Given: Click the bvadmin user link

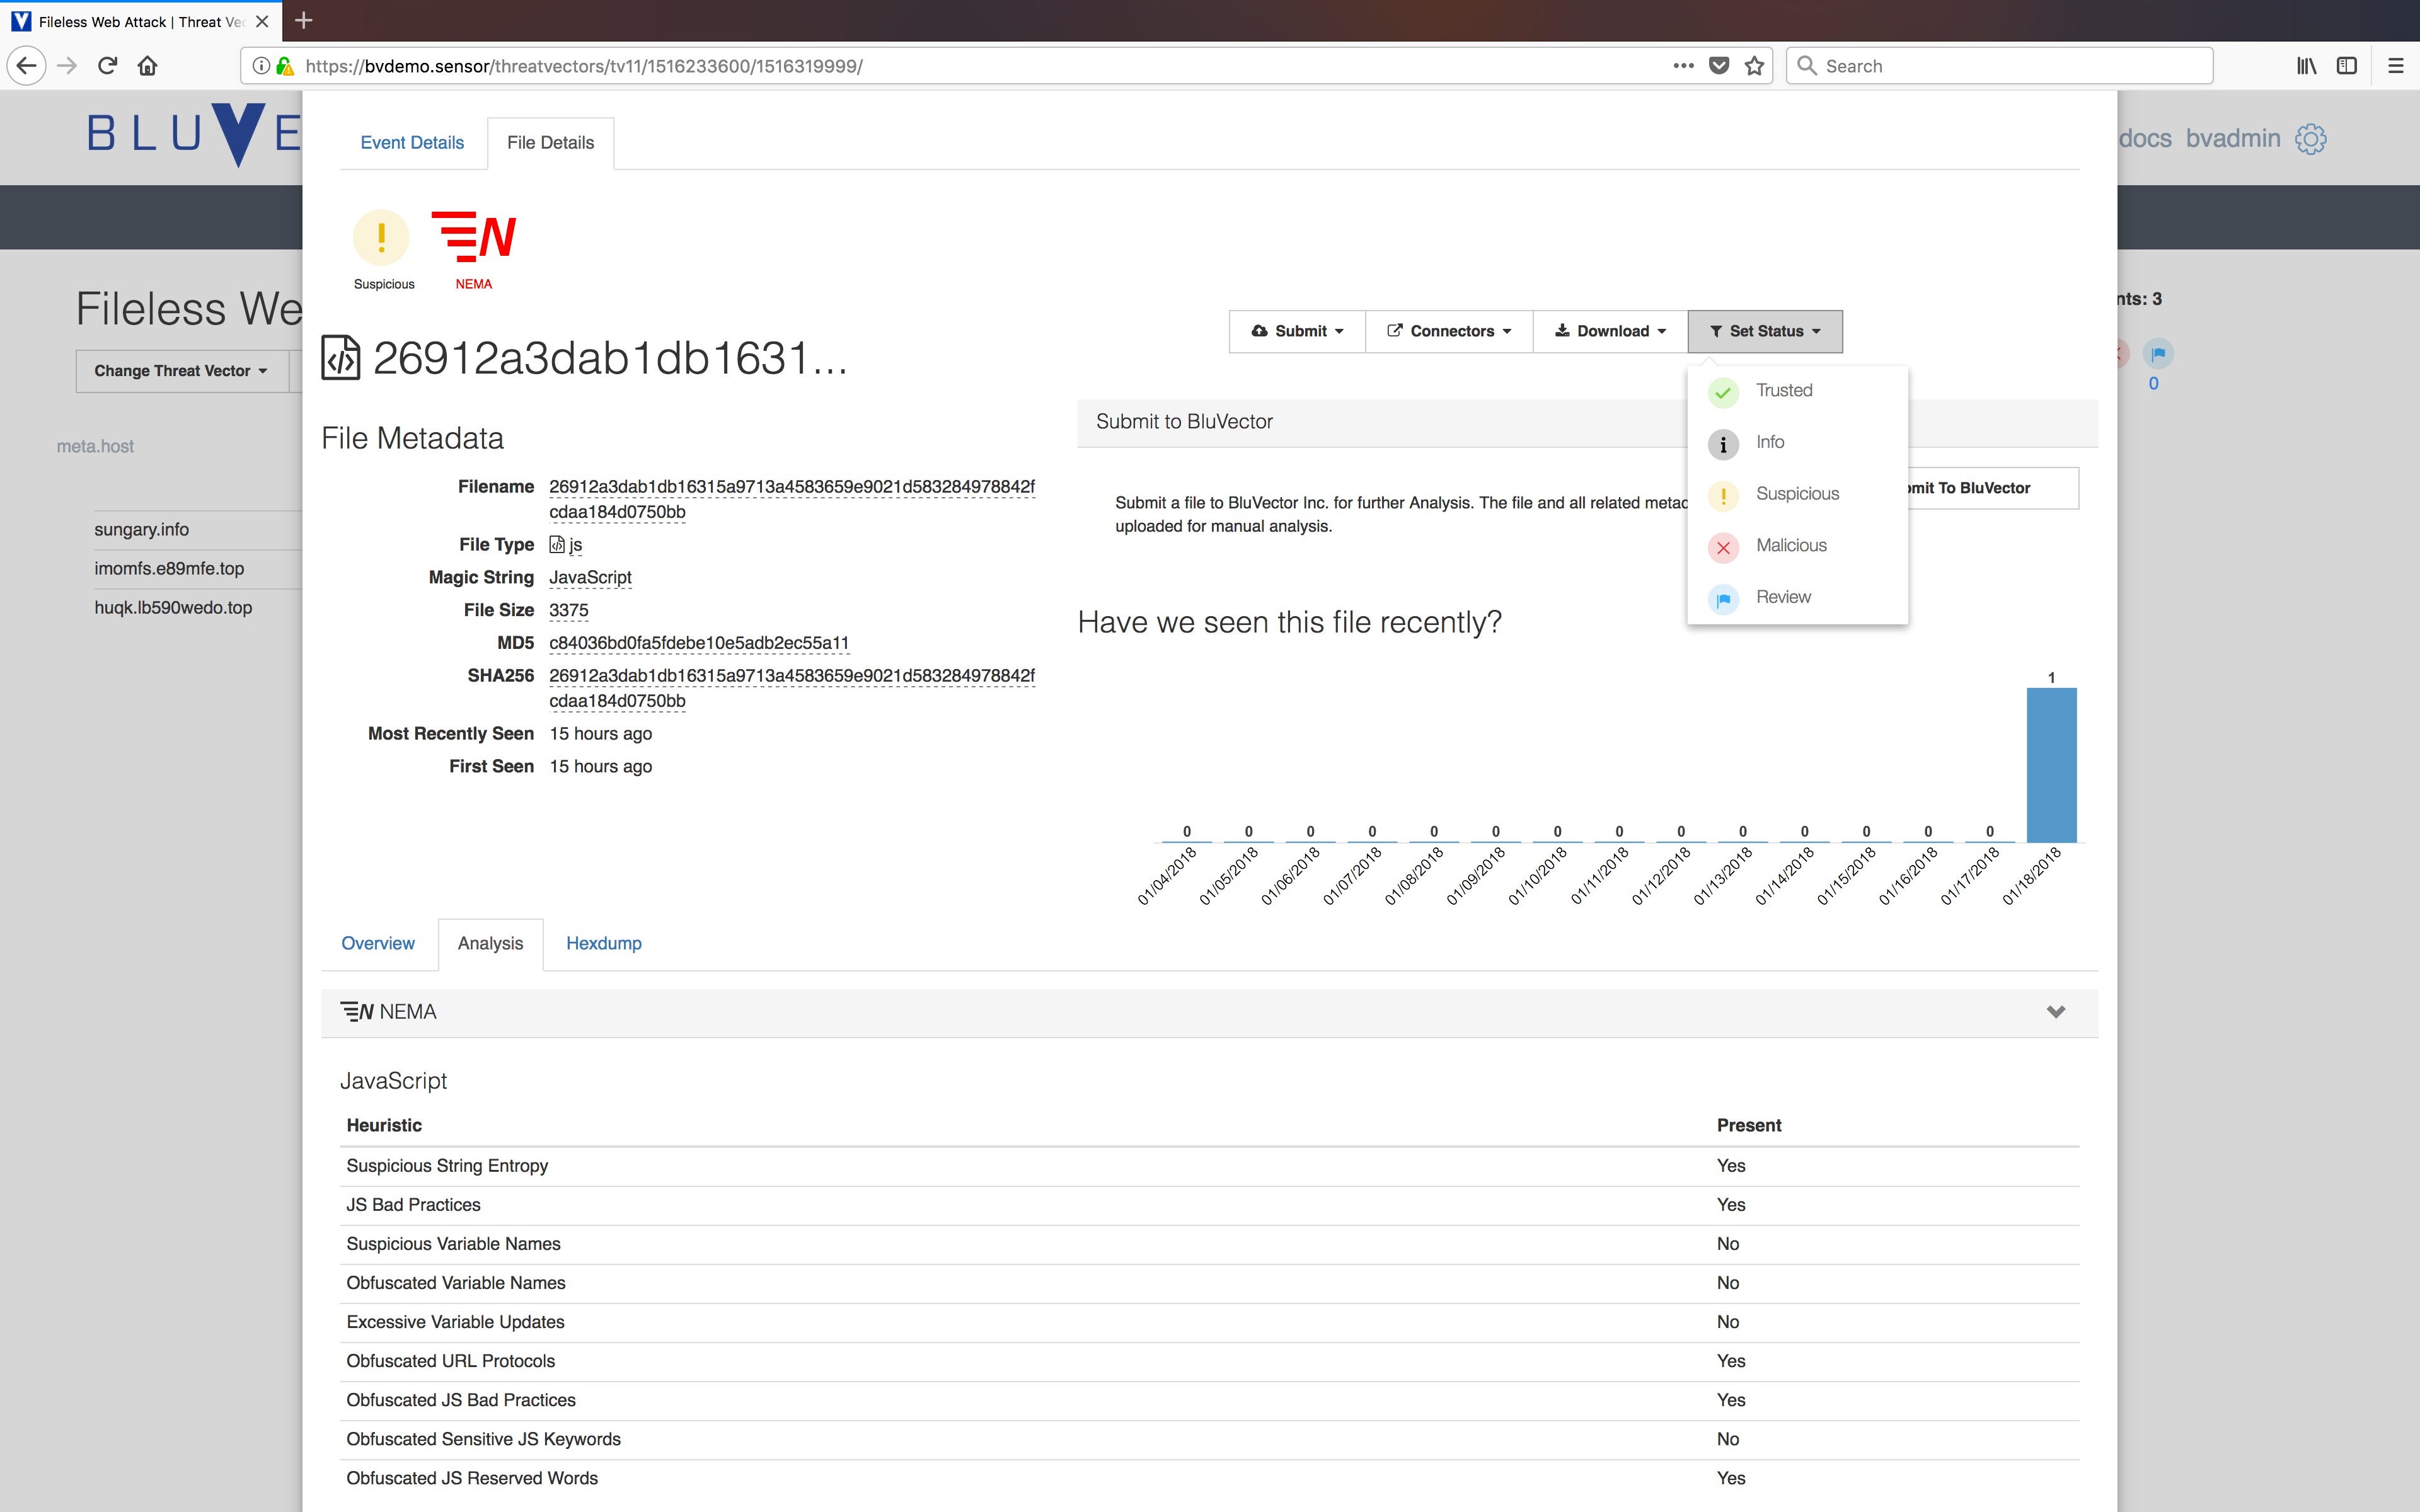Looking at the screenshot, I should point(2232,139).
